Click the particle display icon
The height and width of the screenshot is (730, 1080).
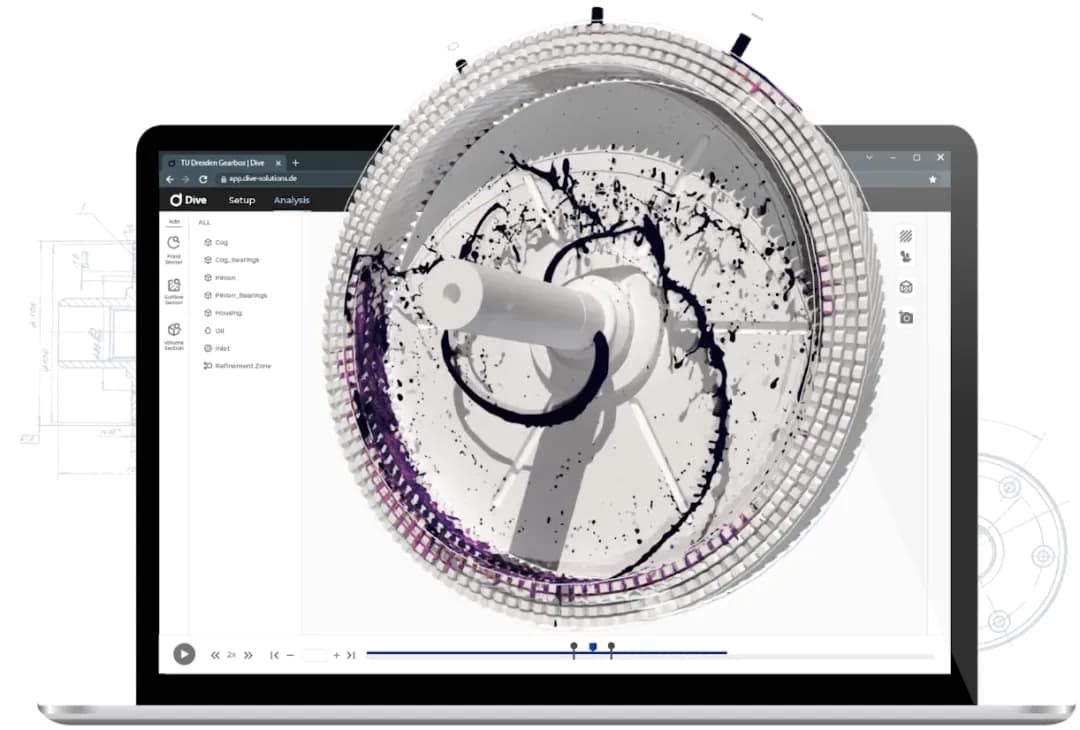(x=906, y=257)
